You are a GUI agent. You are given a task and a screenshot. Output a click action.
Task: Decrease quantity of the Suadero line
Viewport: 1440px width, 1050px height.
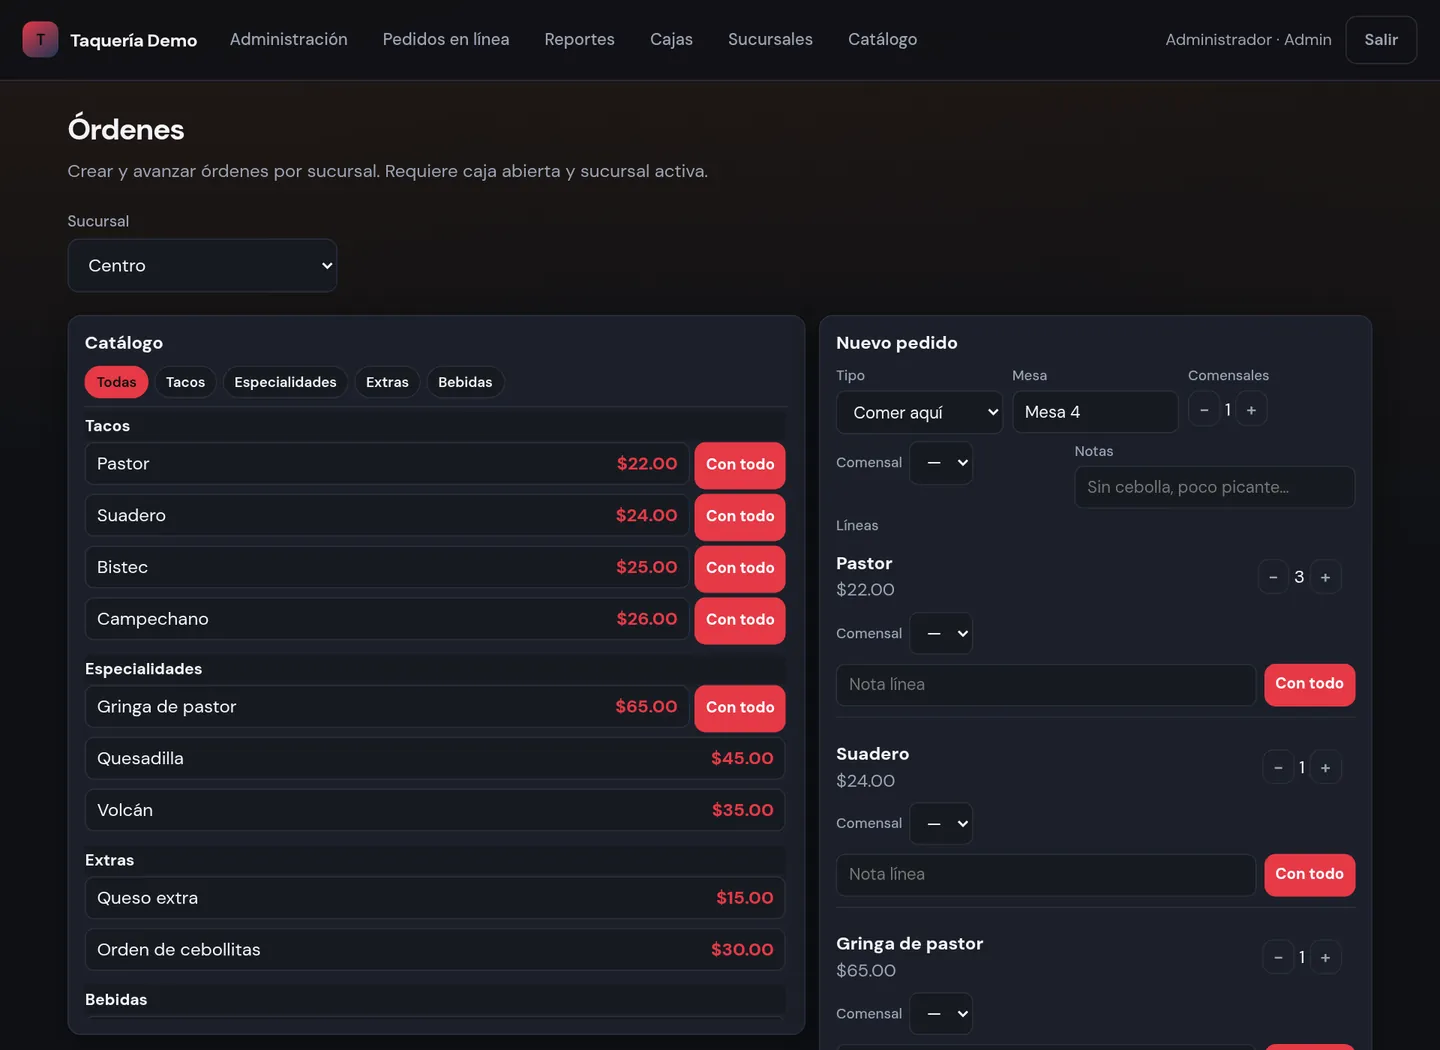coord(1278,768)
